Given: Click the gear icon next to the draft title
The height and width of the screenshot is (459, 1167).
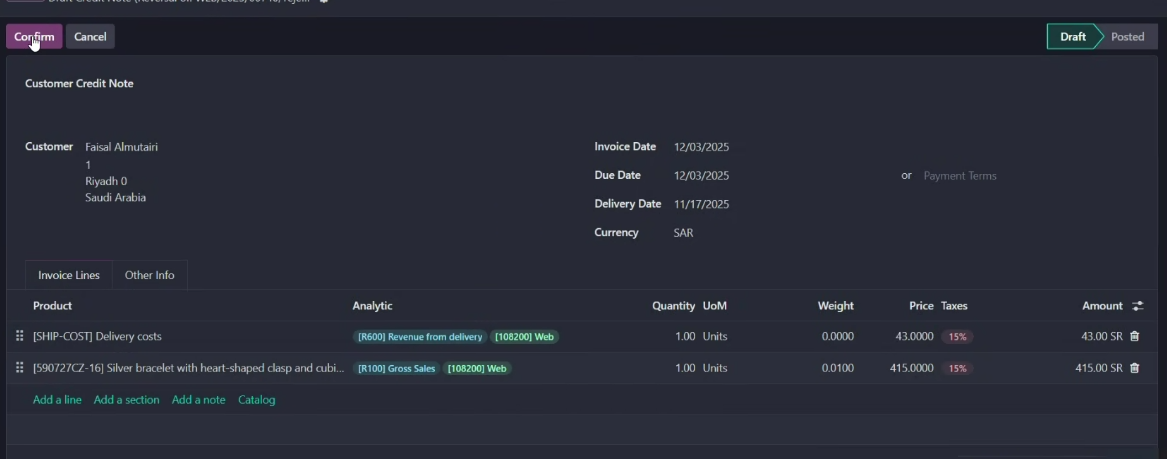Looking at the screenshot, I should click(323, 1).
